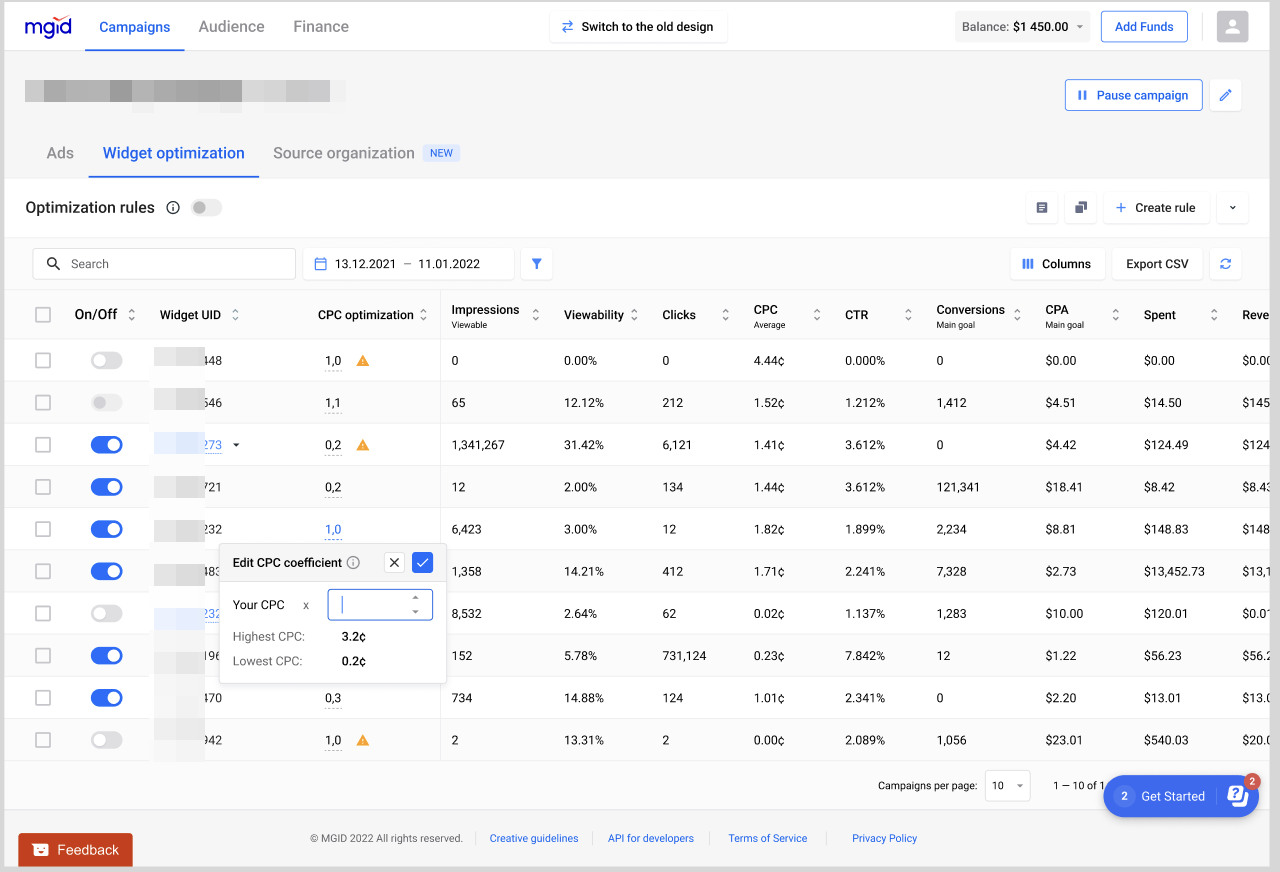Open the Terms of Service link
Screen dimensions: 1280x872
click(x=767, y=838)
